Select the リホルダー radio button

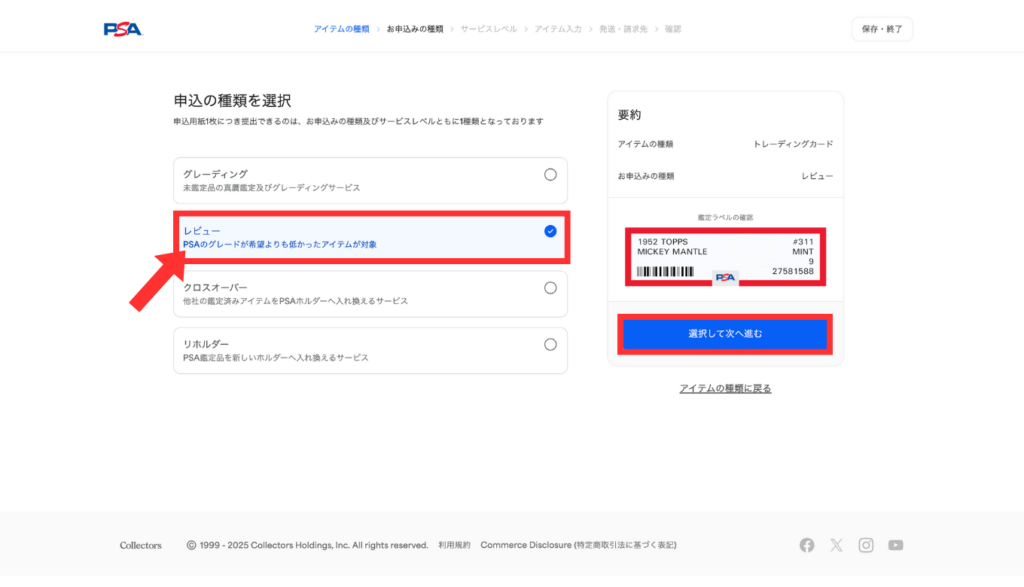(x=551, y=345)
